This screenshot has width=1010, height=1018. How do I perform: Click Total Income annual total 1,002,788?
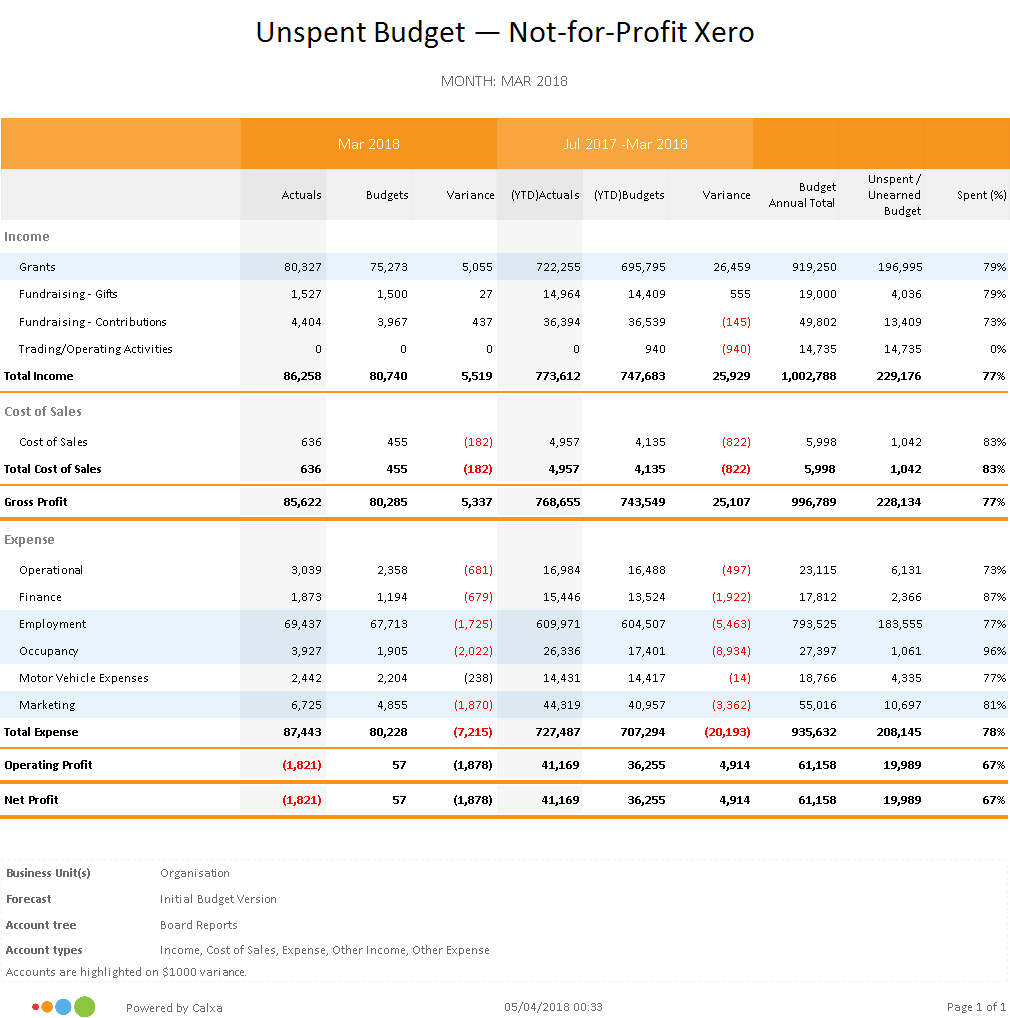tap(808, 376)
